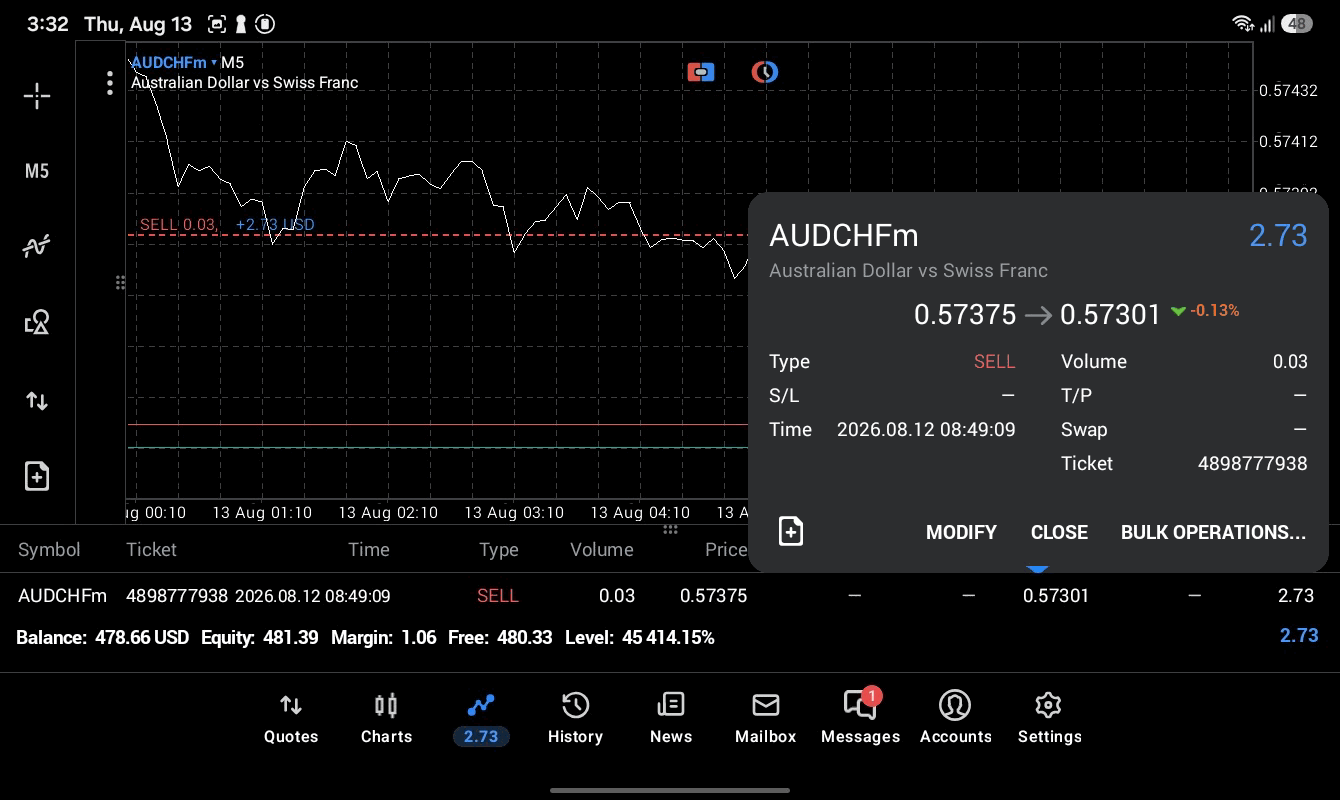Click the Volume column header
The image size is (1340, 800).
pos(601,549)
